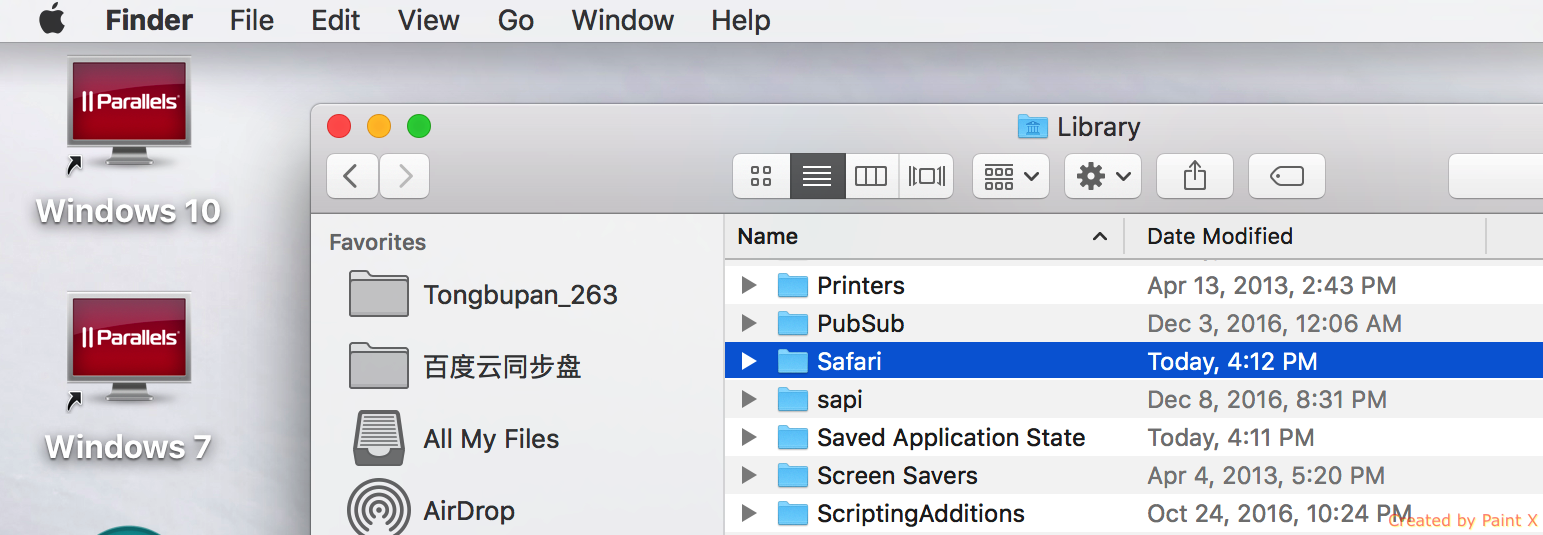Sort by the Name column header
The image size is (1543, 535).
924,237
